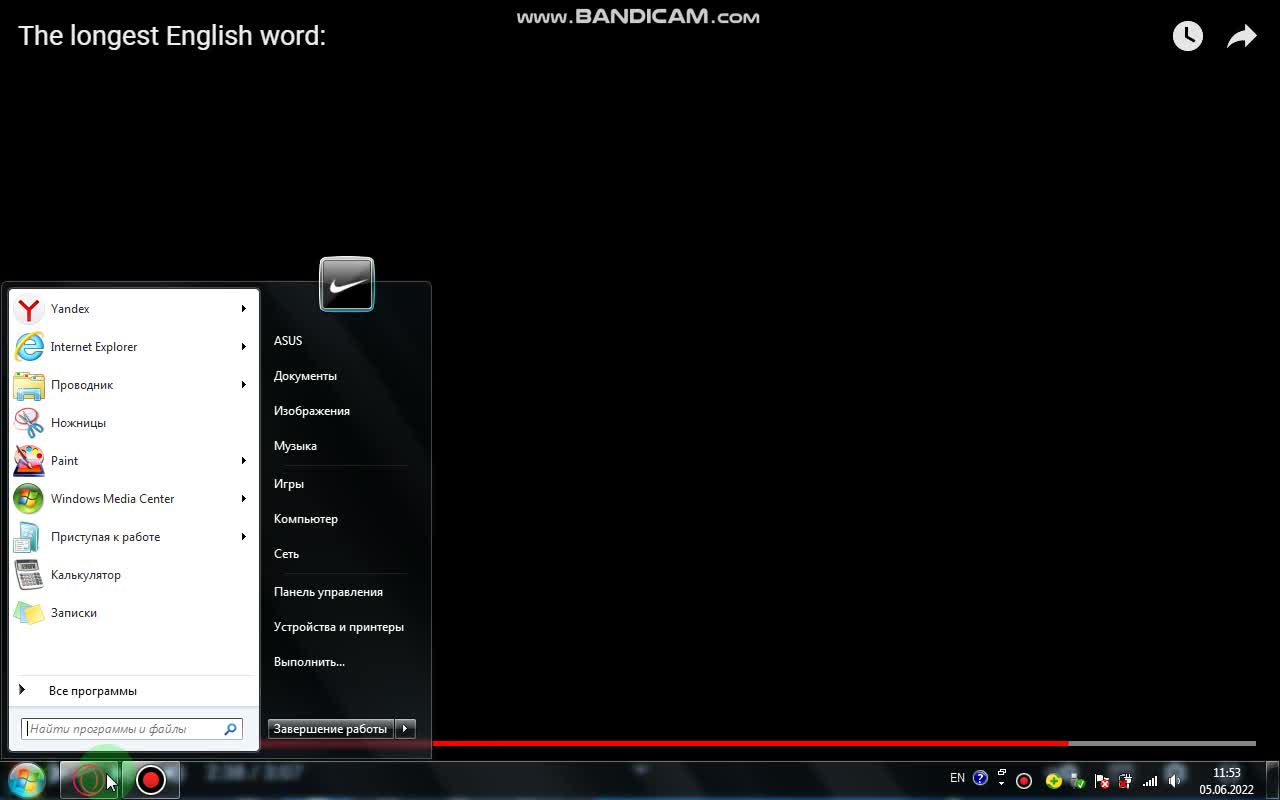Open Action Center flag tray icon
The width and height of the screenshot is (1280, 800).
1101,781
